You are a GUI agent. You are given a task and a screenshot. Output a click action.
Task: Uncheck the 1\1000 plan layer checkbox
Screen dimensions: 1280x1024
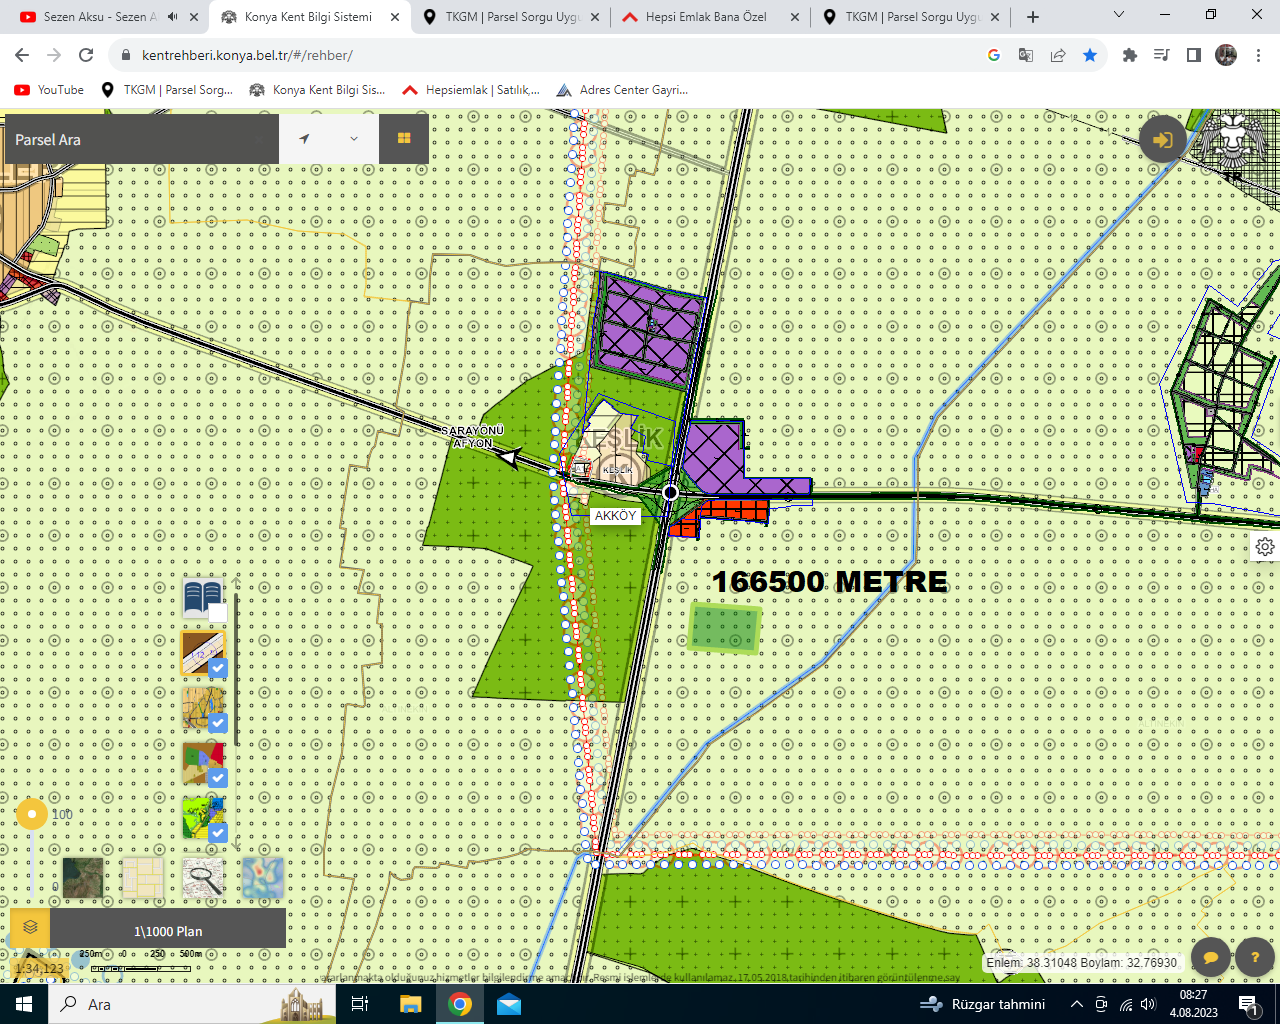[217, 668]
